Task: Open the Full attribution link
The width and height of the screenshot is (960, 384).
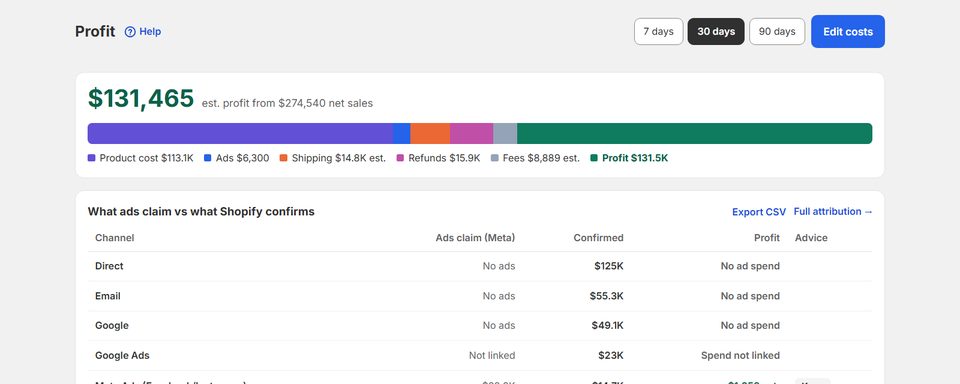Action: [x=833, y=211]
